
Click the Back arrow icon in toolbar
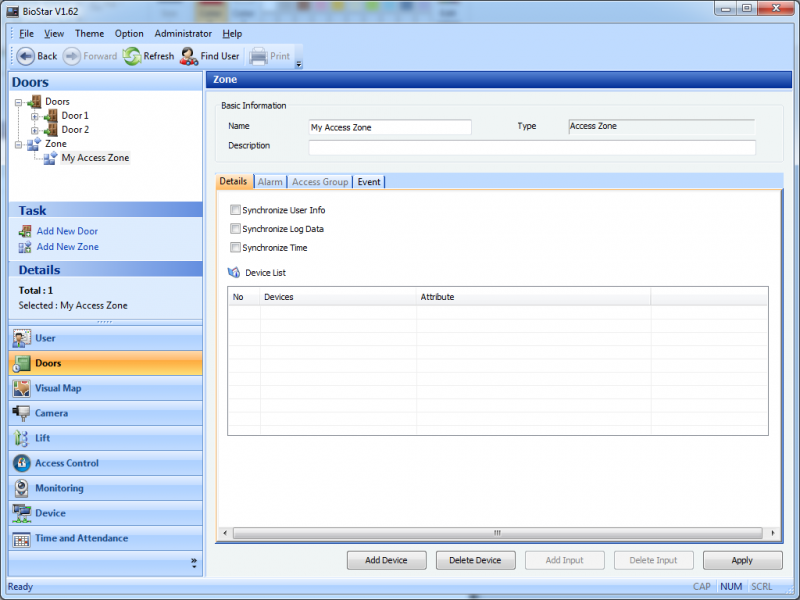point(26,56)
